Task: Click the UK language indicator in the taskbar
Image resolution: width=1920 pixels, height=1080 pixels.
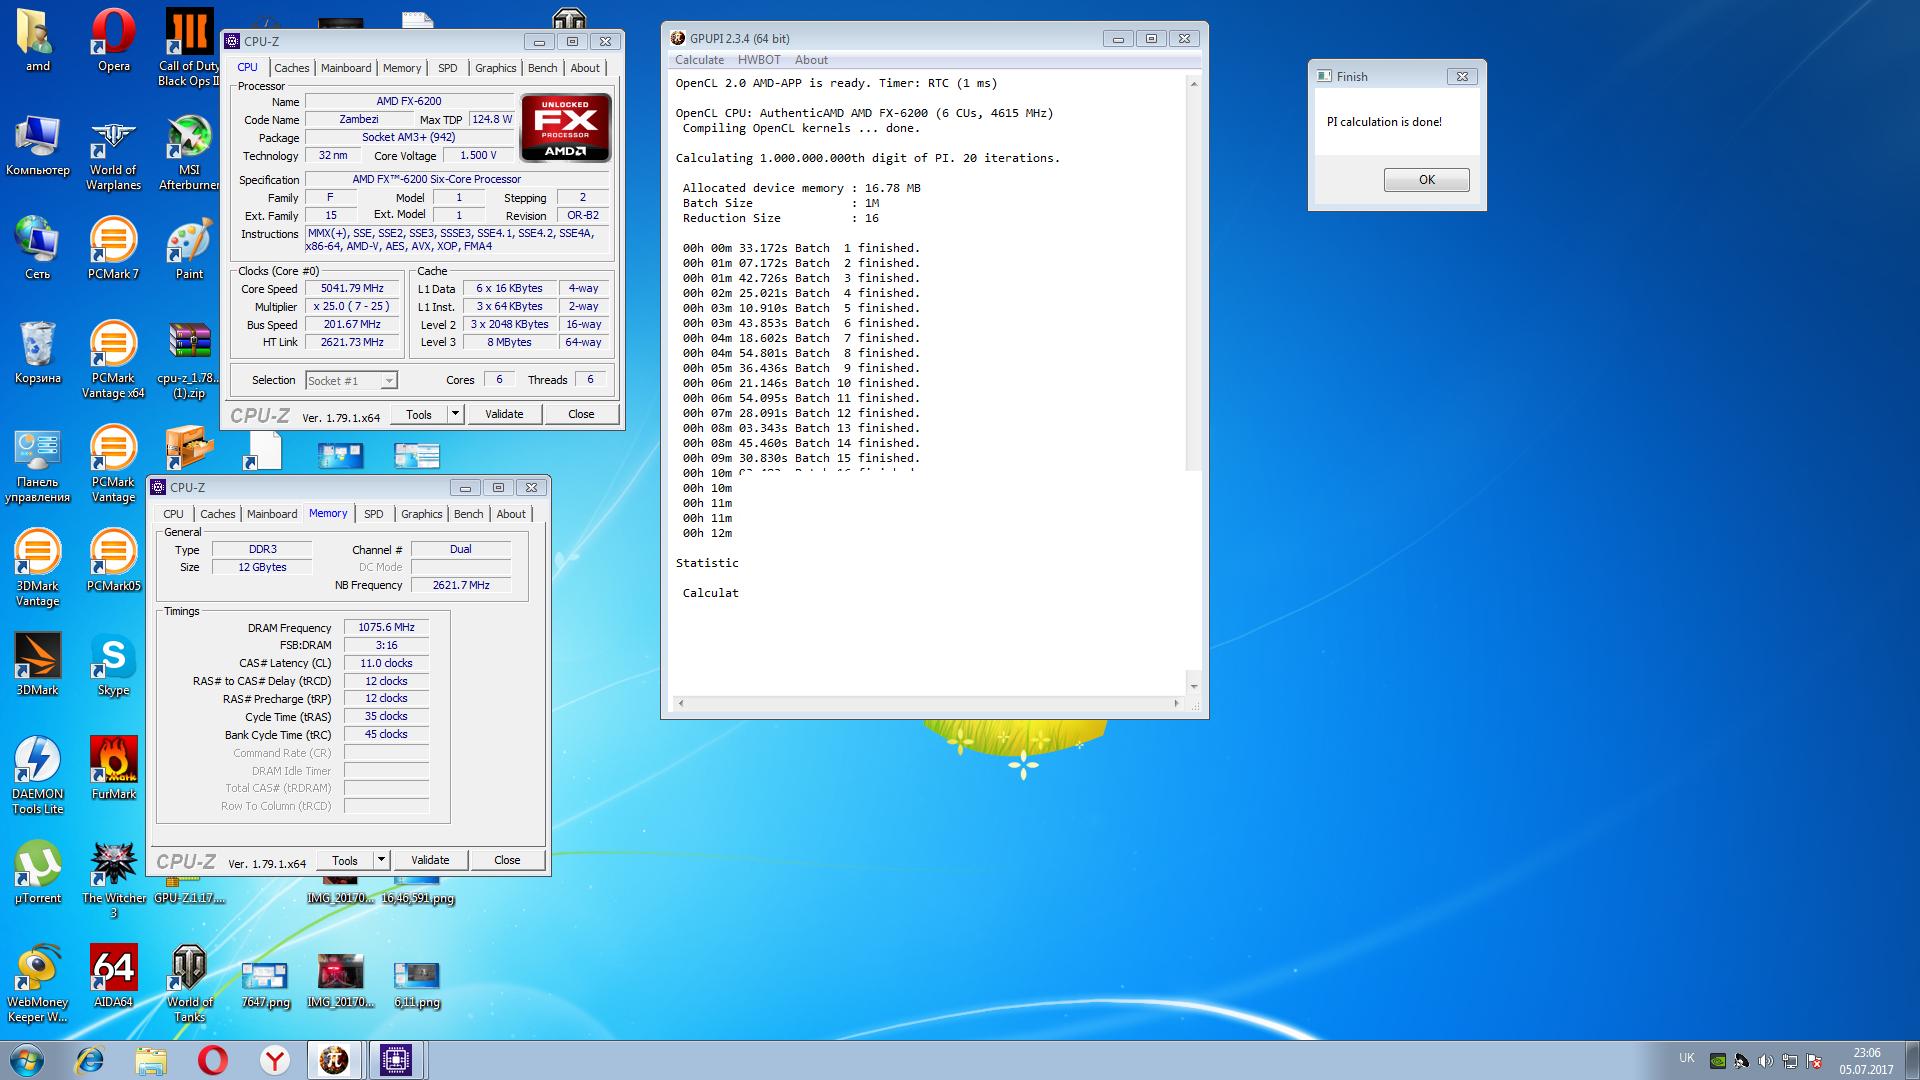Action: pyautogui.click(x=1687, y=1058)
